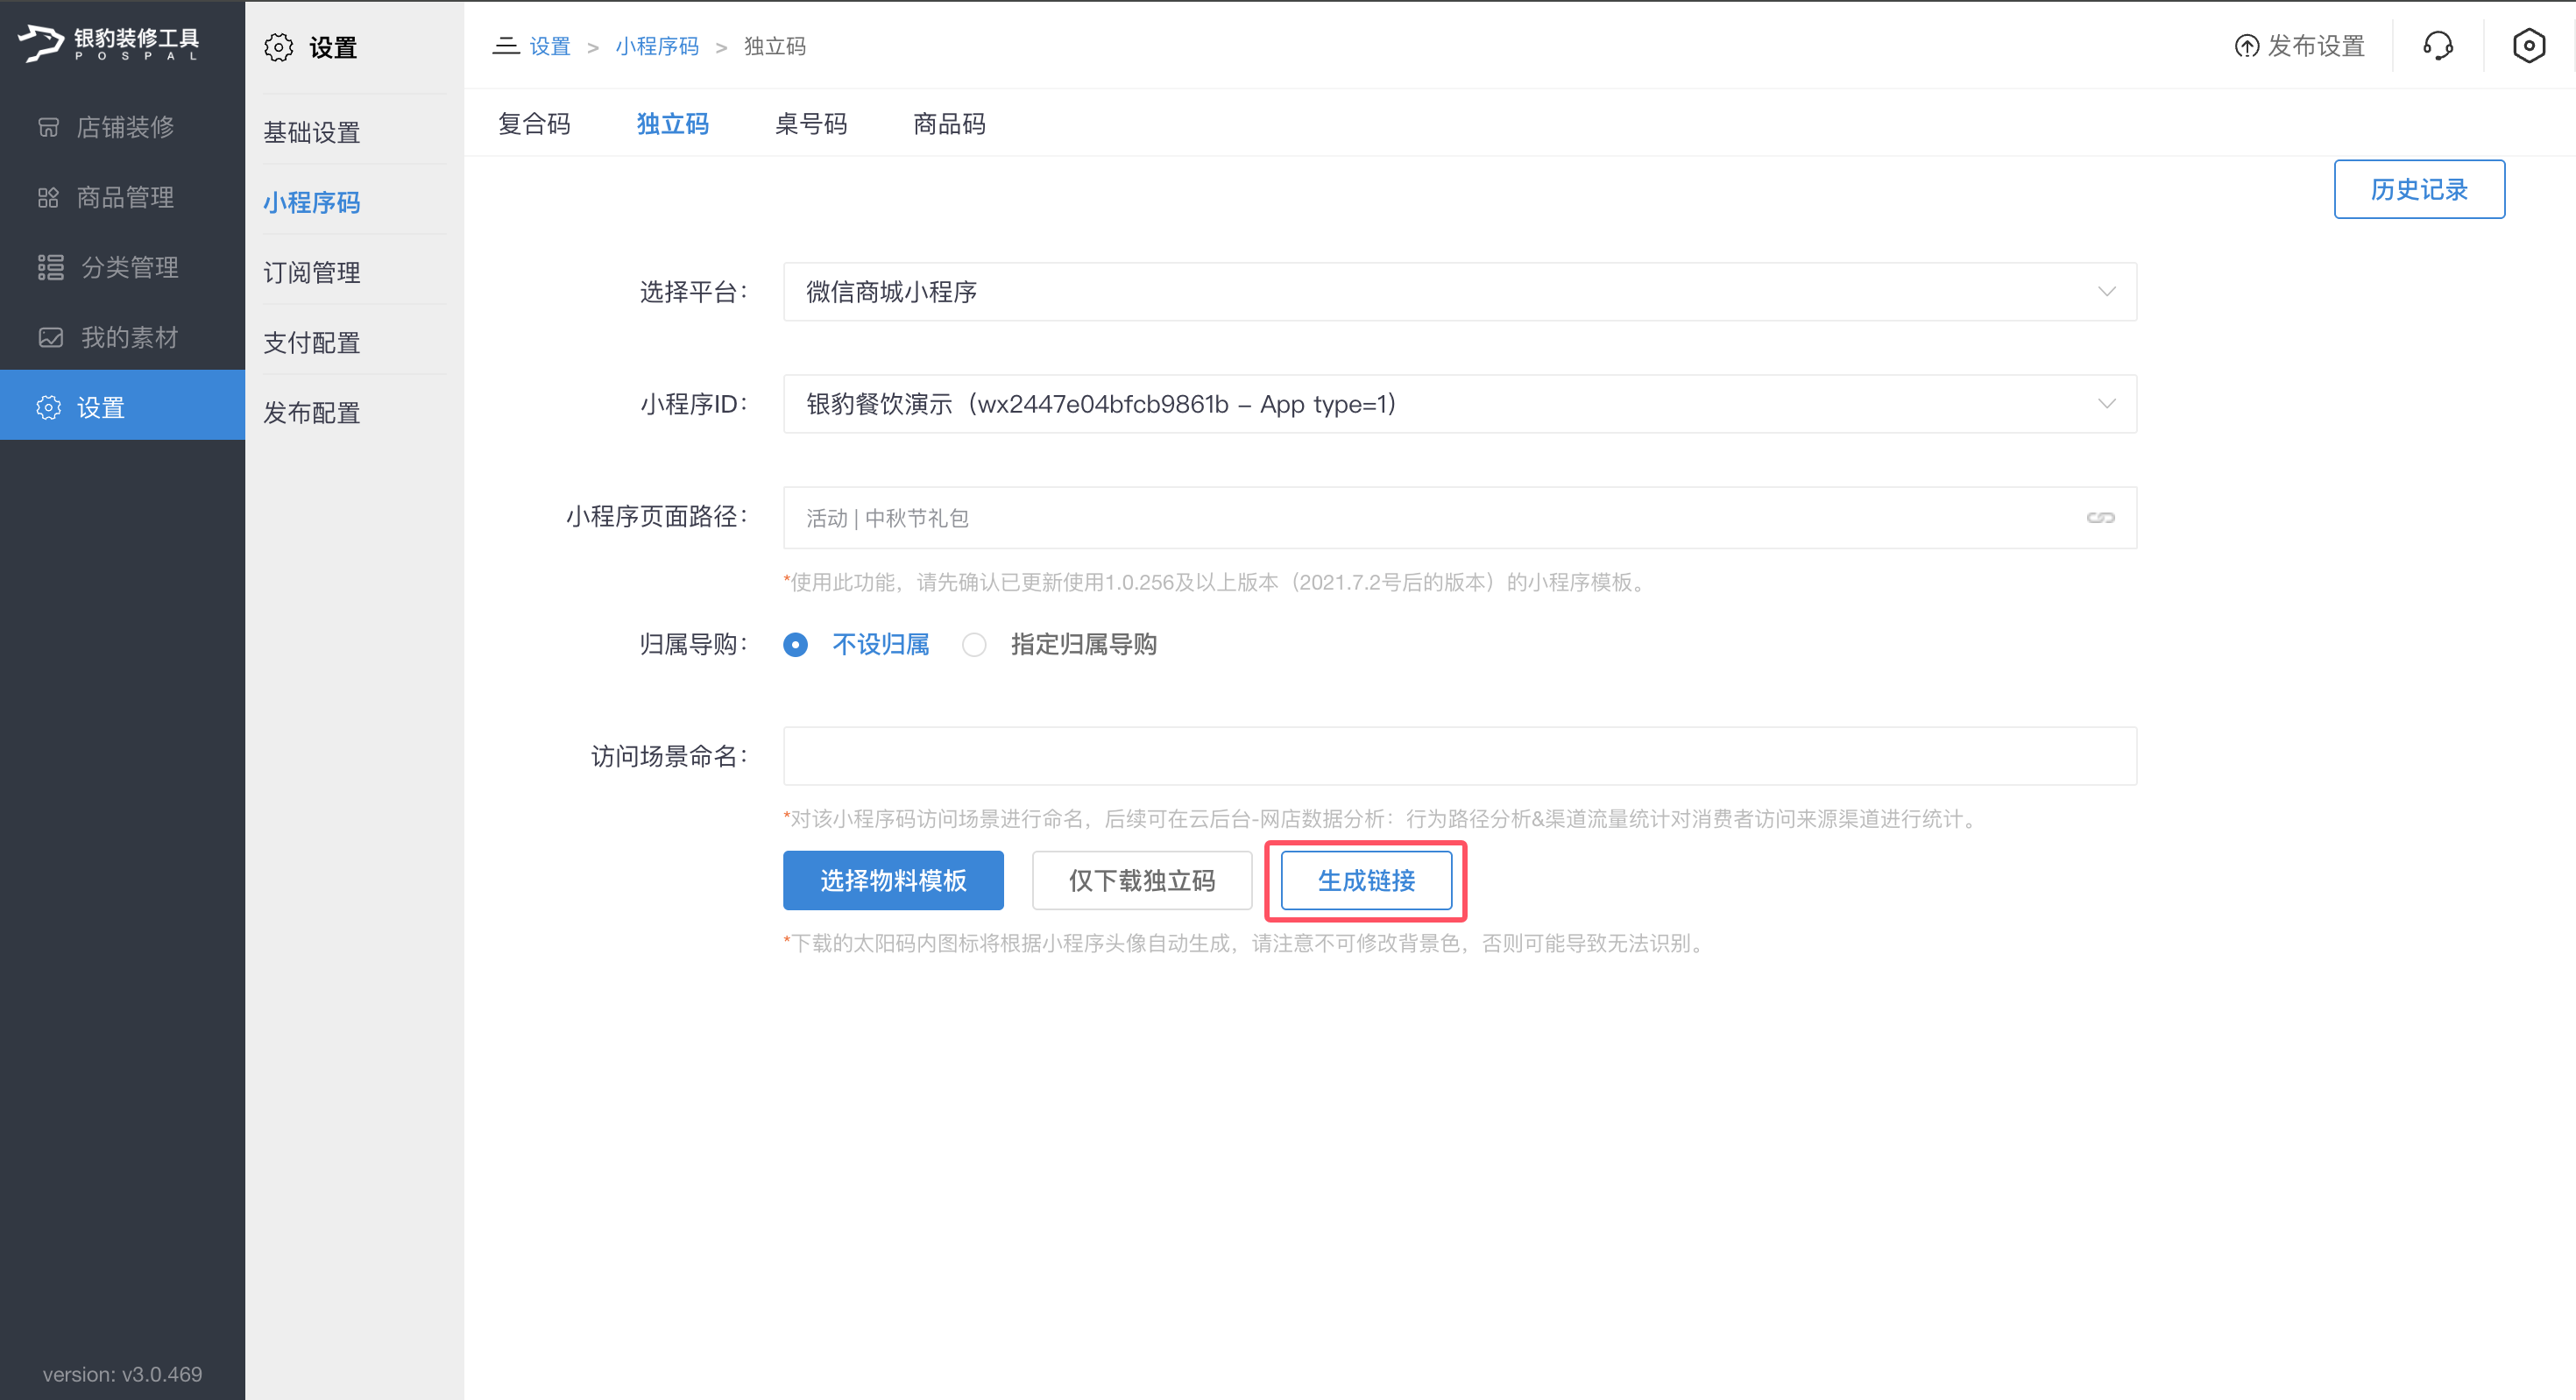Screen dimensions: 2576x1400
Task: Click the grid icon beside 商品管理
Action: coord(48,197)
